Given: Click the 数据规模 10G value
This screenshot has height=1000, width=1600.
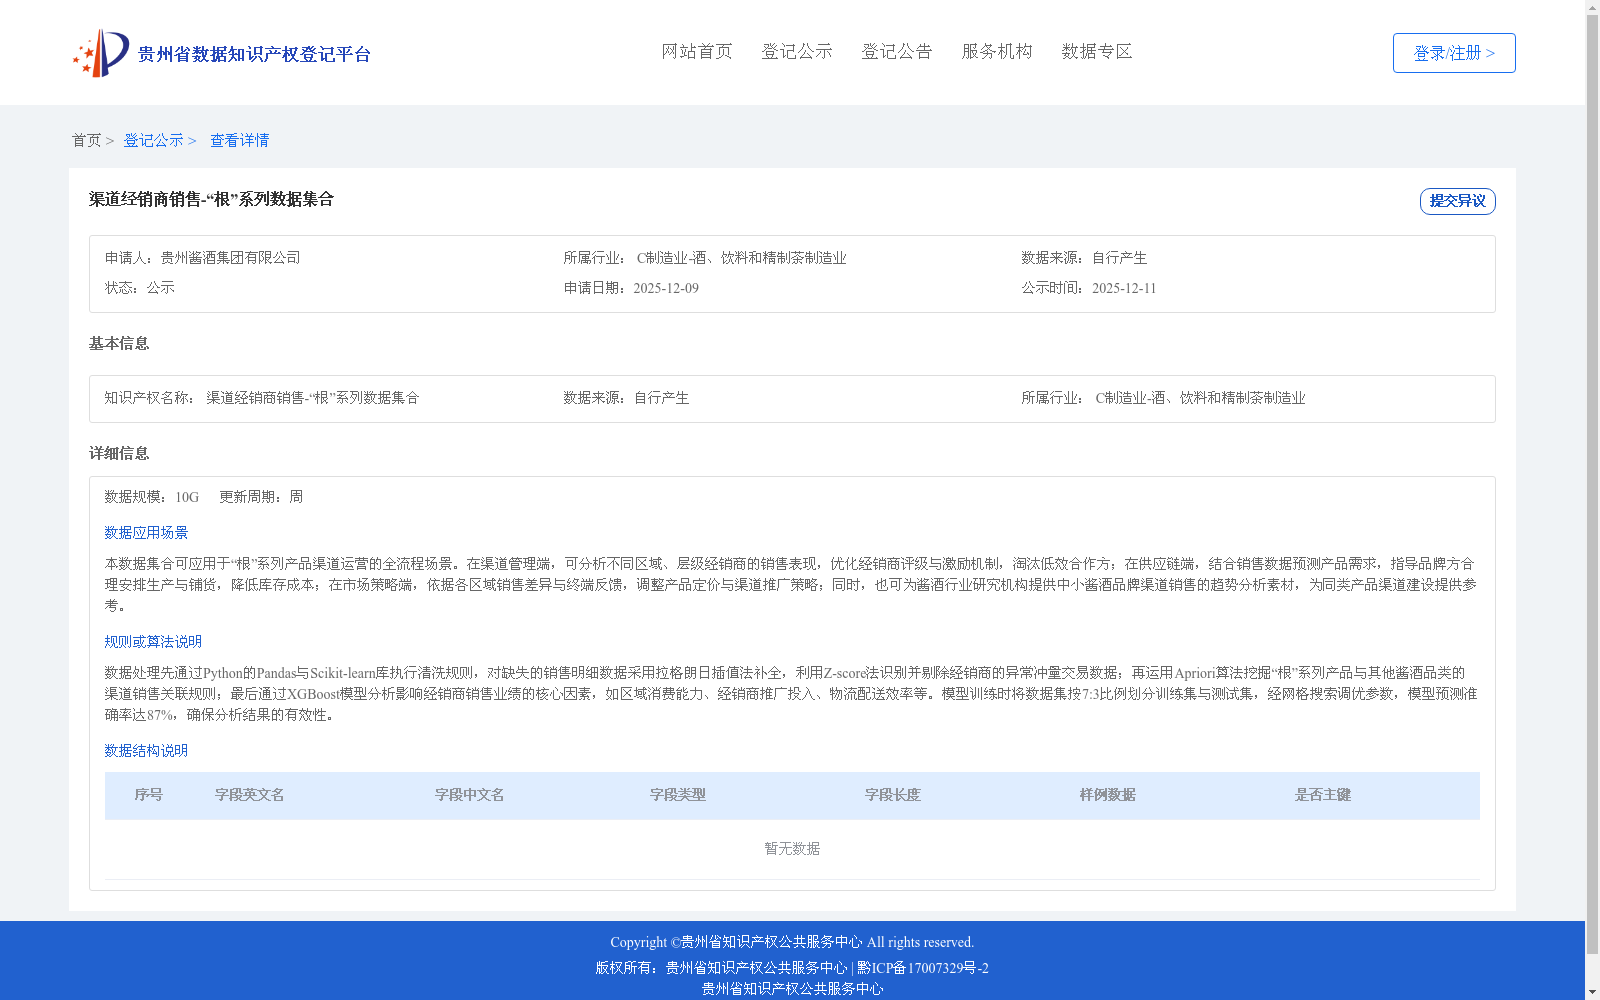Looking at the screenshot, I should pos(187,497).
